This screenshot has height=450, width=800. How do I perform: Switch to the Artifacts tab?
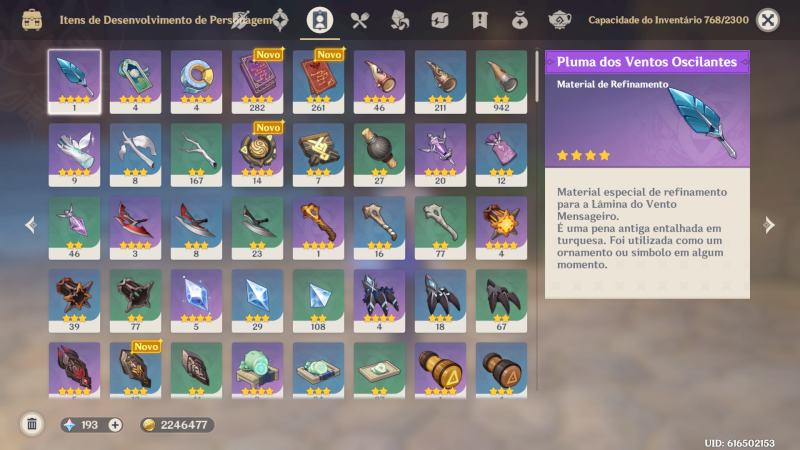(280, 20)
